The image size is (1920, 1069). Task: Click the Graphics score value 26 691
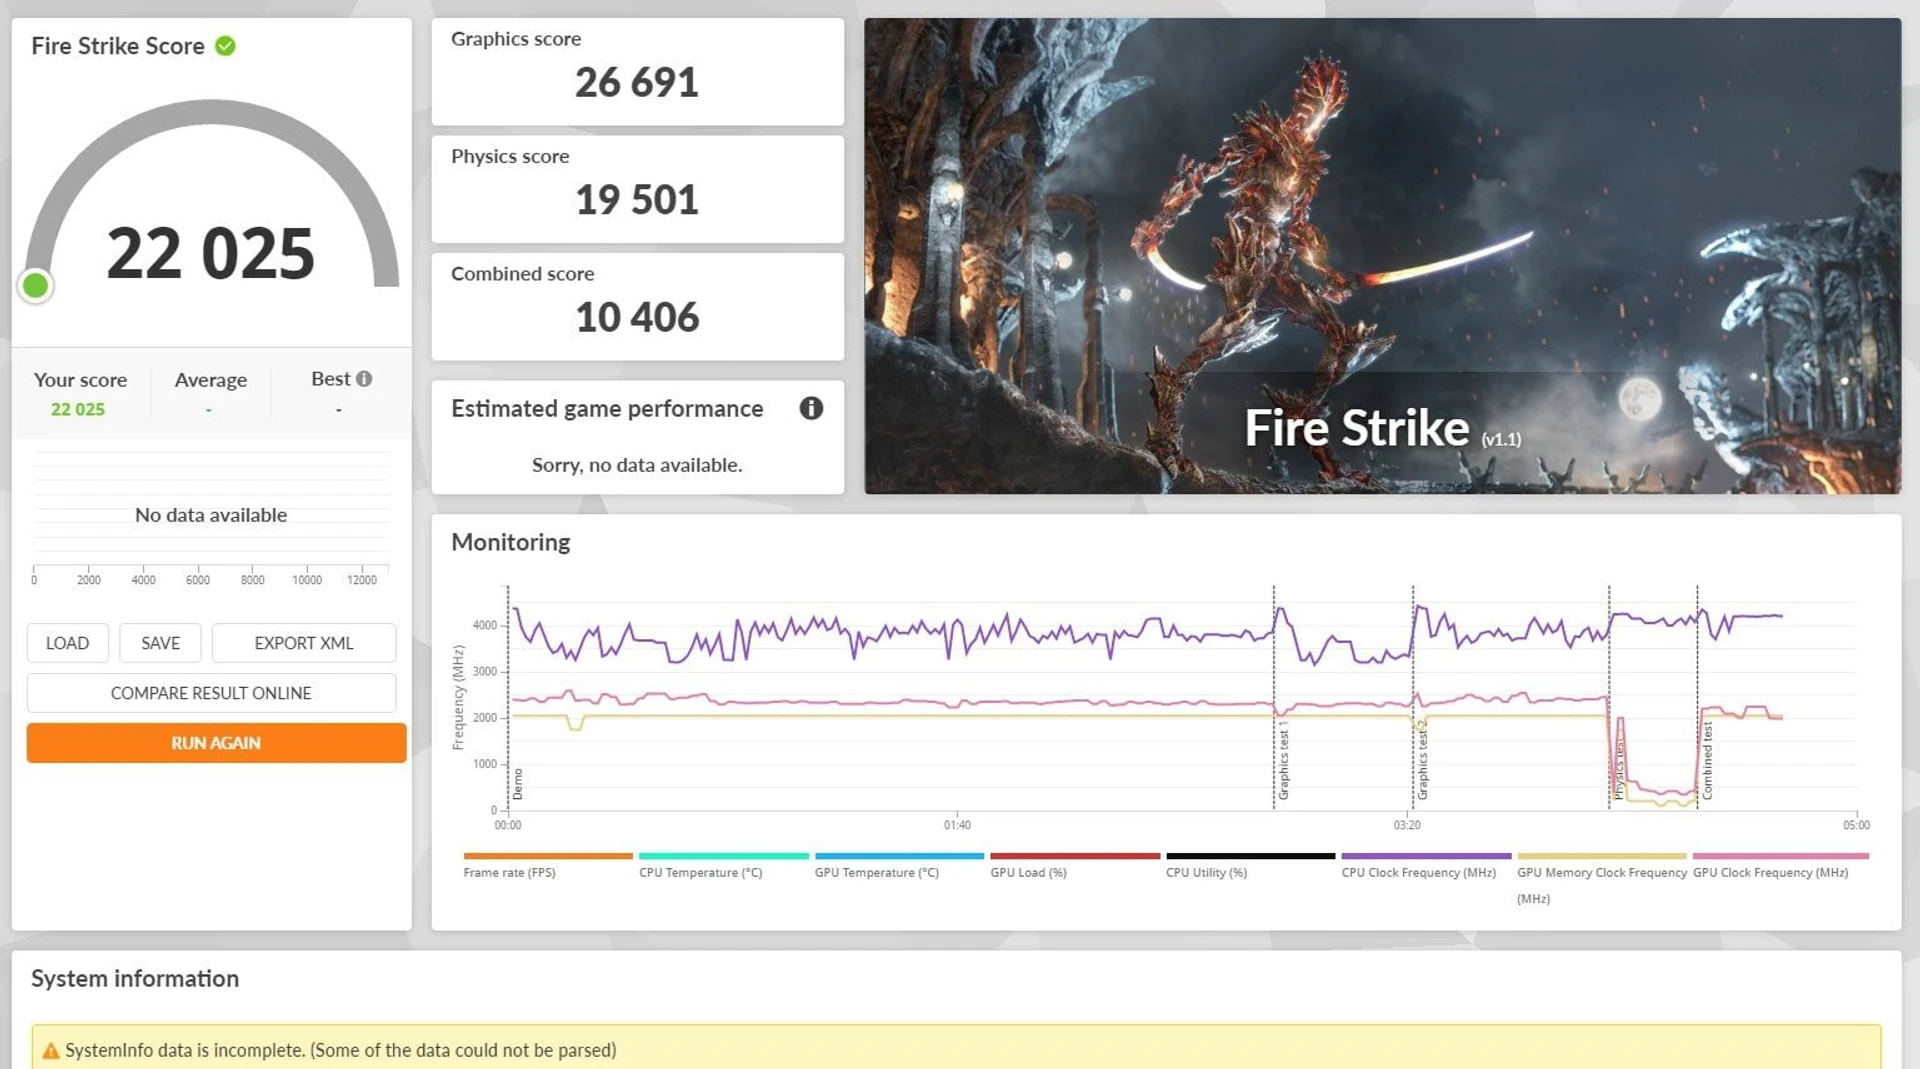(636, 82)
